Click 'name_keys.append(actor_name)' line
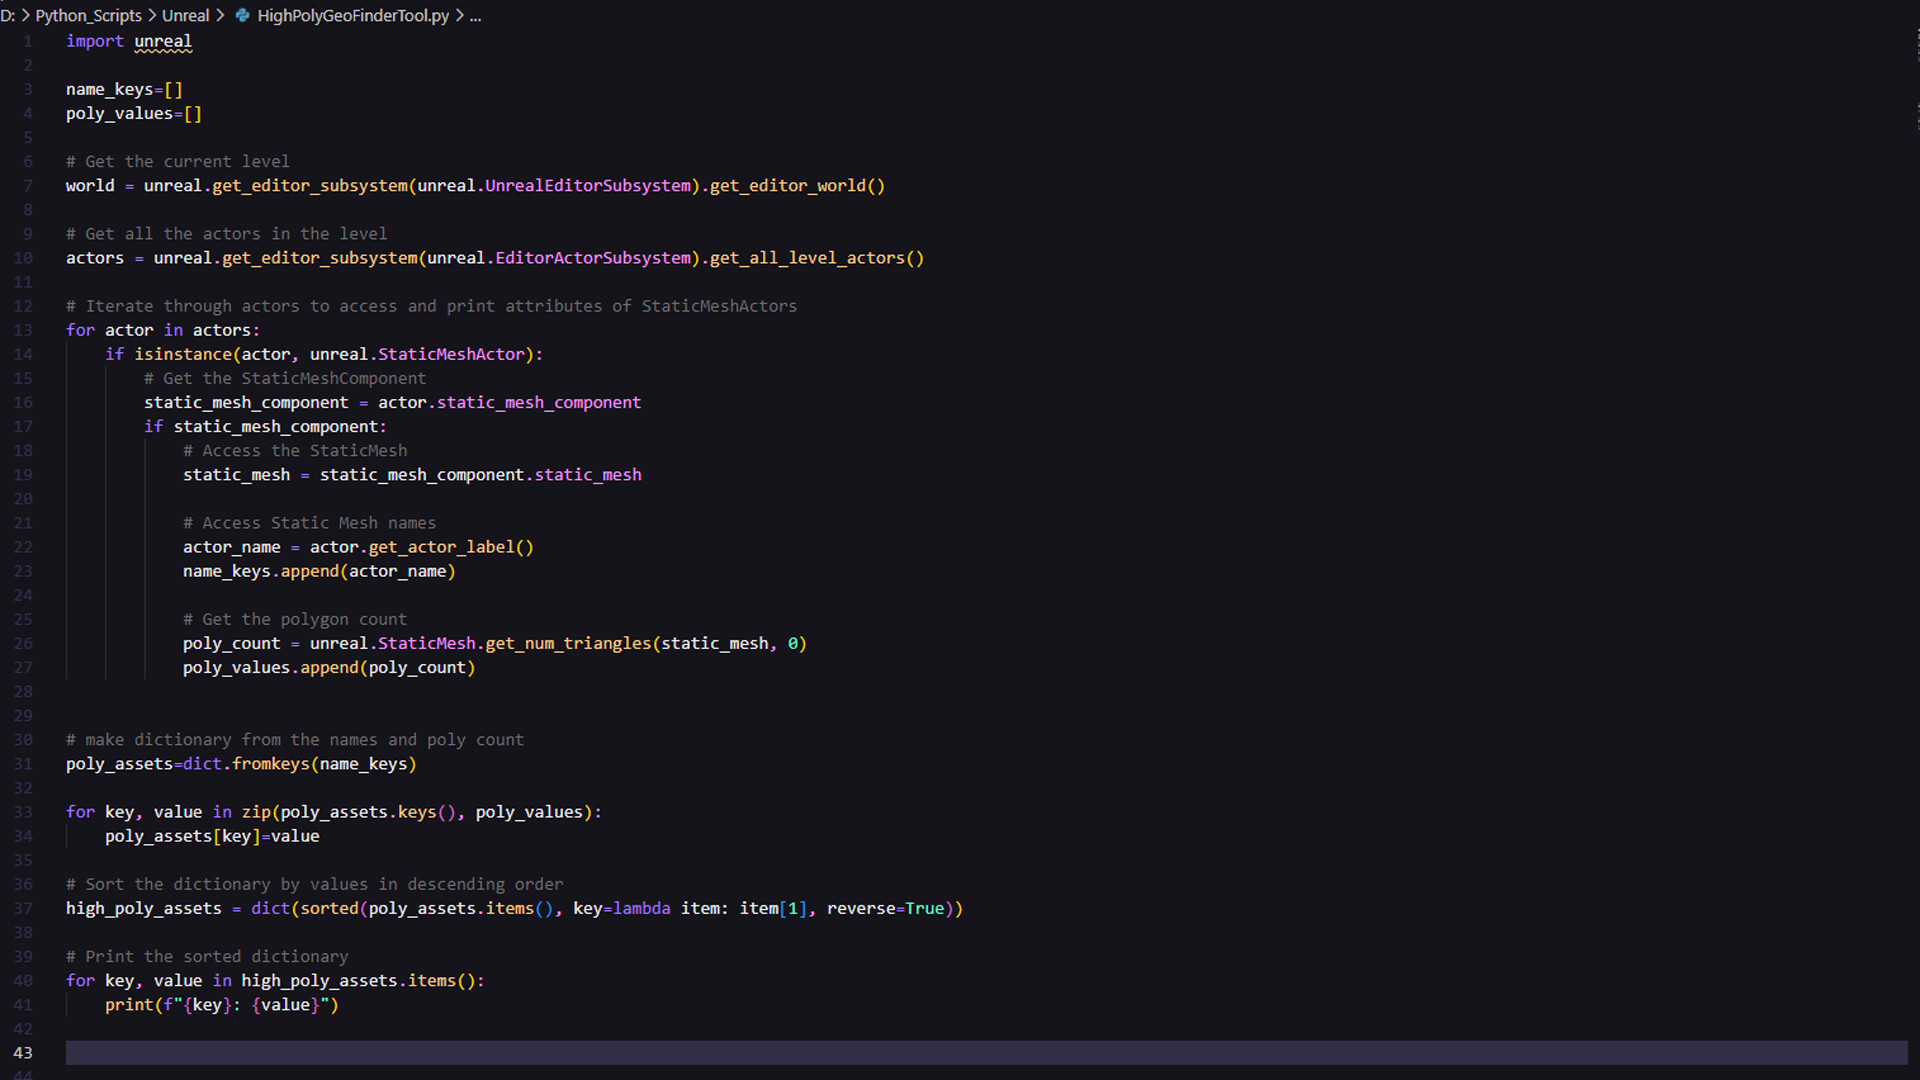Image resolution: width=1920 pixels, height=1080 pixels. tap(319, 571)
